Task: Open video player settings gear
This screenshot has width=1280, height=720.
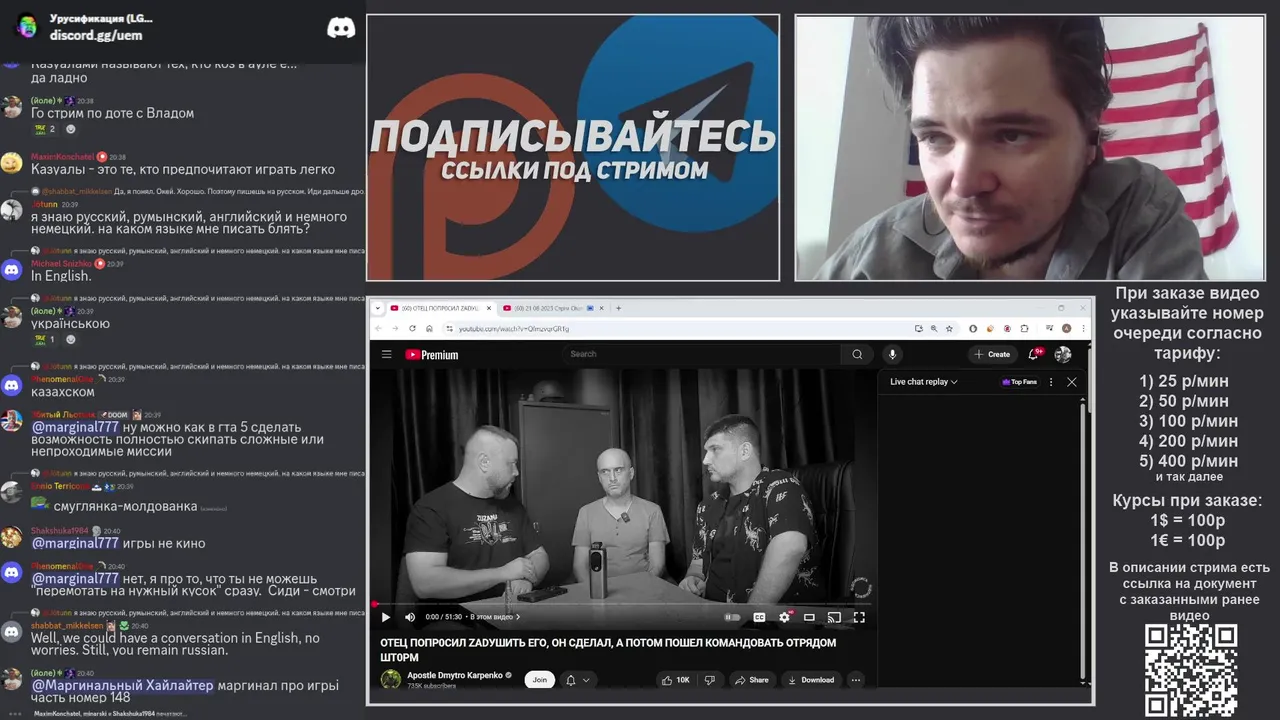Action: (x=784, y=617)
